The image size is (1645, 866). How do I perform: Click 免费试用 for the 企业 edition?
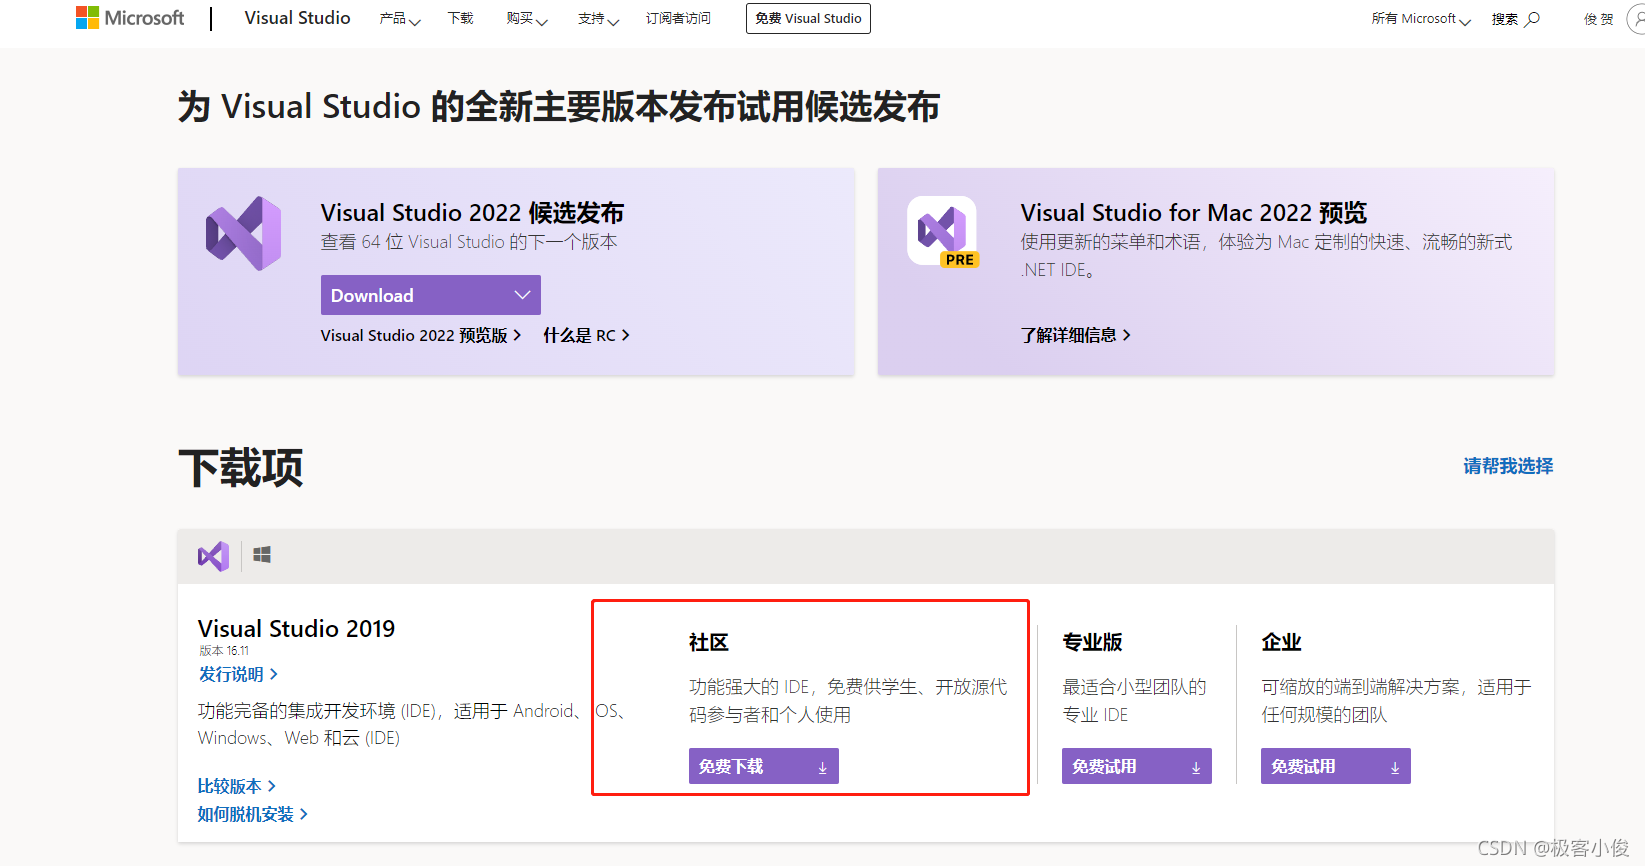[x=1336, y=766]
